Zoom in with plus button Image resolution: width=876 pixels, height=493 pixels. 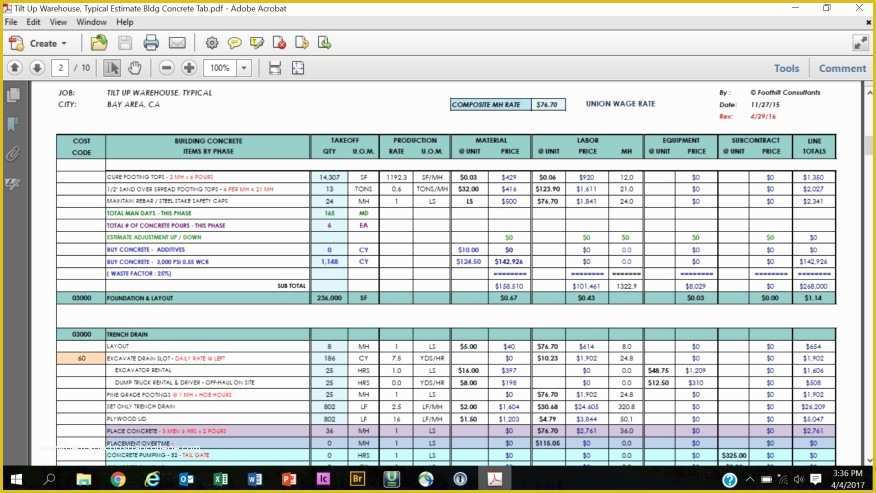coord(189,68)
